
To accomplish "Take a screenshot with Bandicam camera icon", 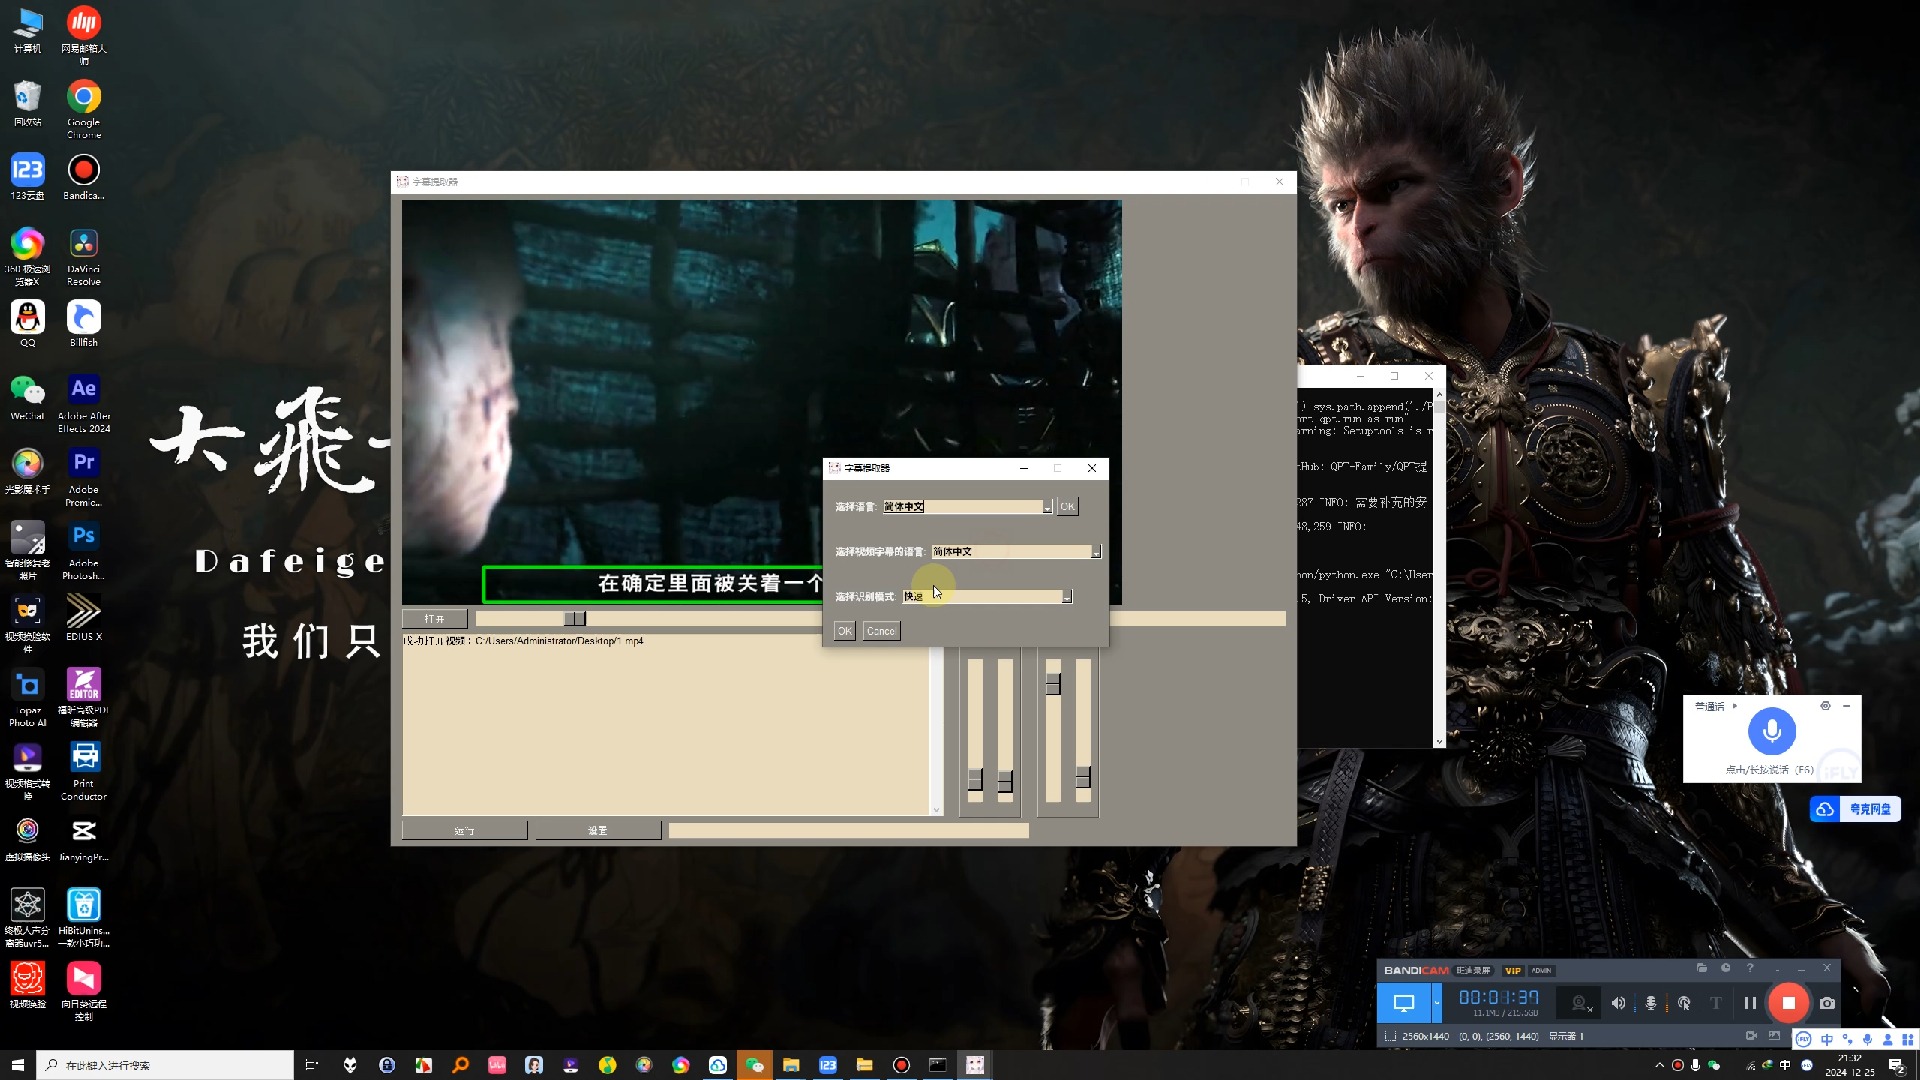I will pyautogui.click(x=1827, y=1003).
